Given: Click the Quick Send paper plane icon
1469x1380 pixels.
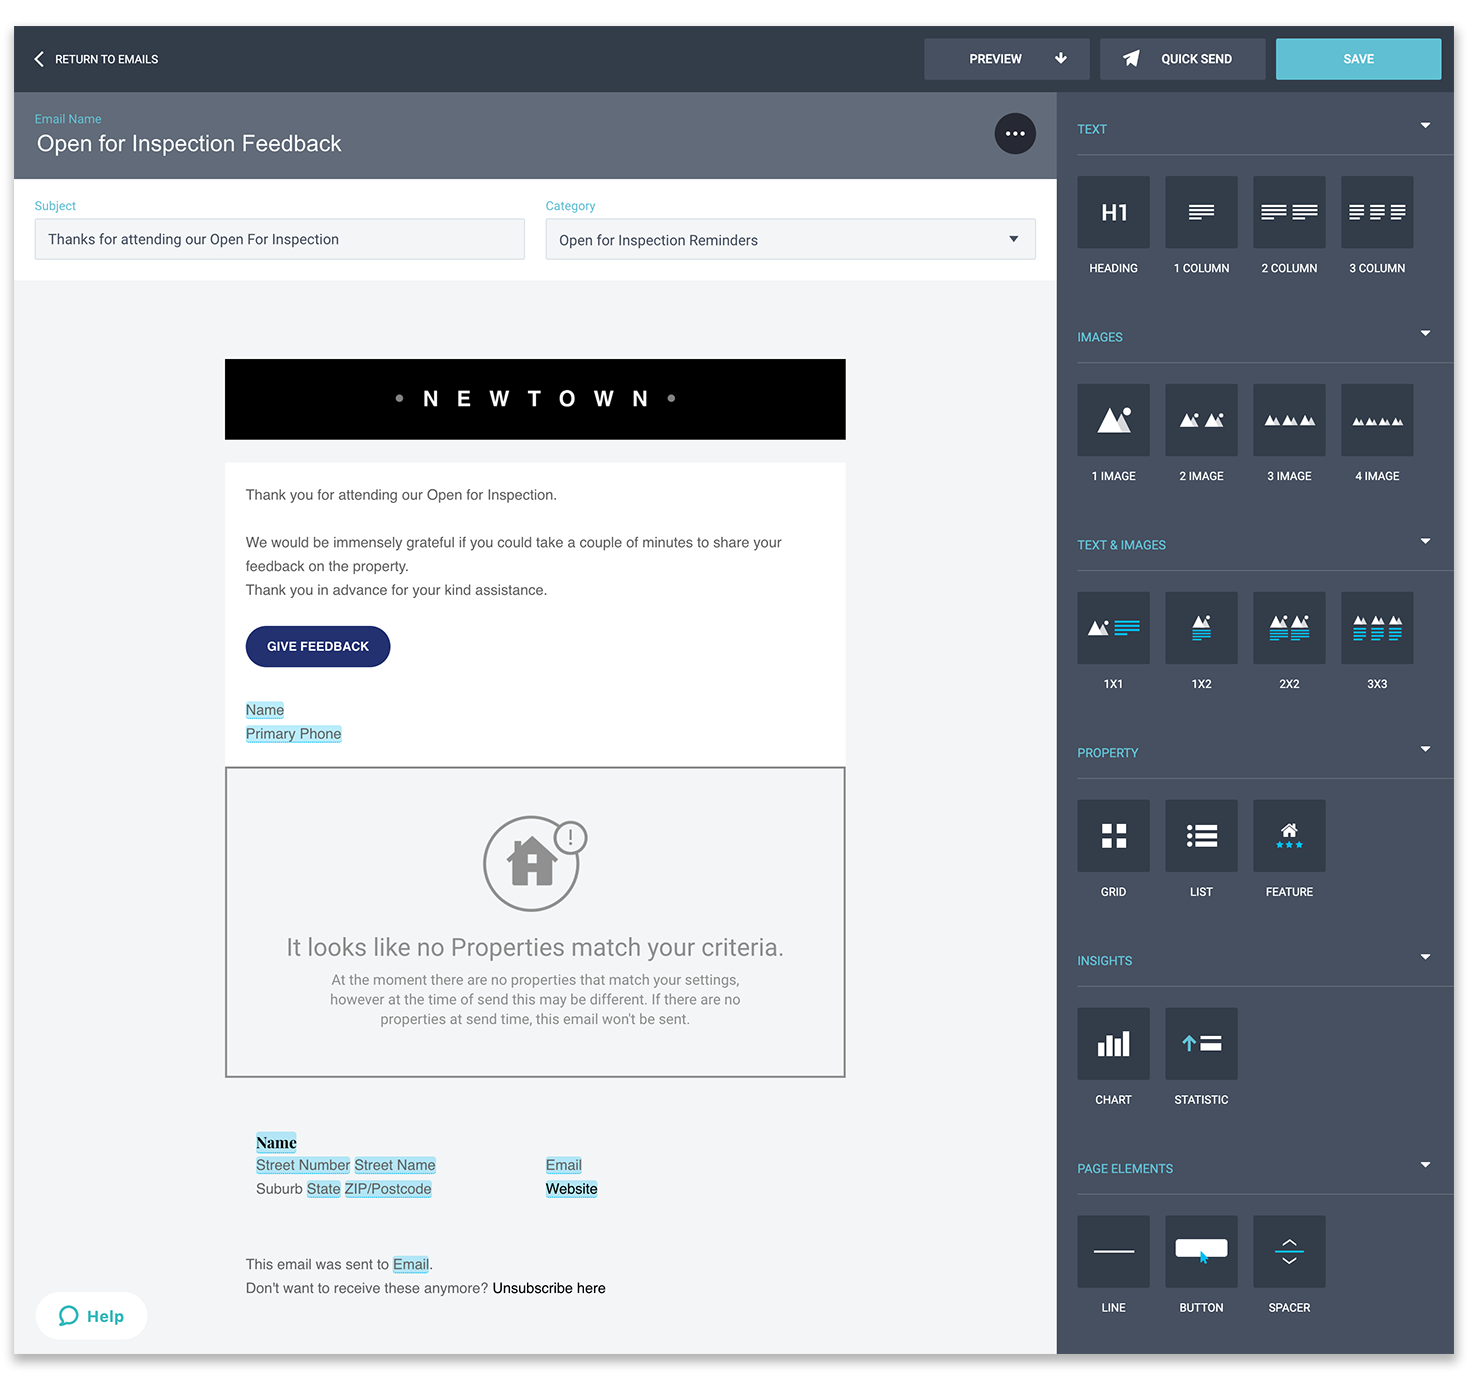Looking at the screenshot, I should tap(1131, 59).
